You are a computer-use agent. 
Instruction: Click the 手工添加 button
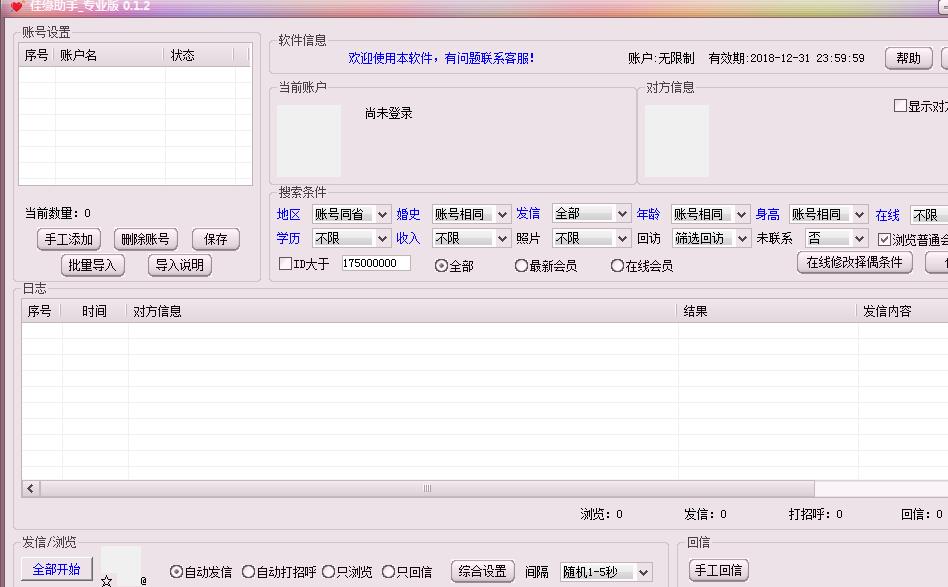(x=70, y=239)
